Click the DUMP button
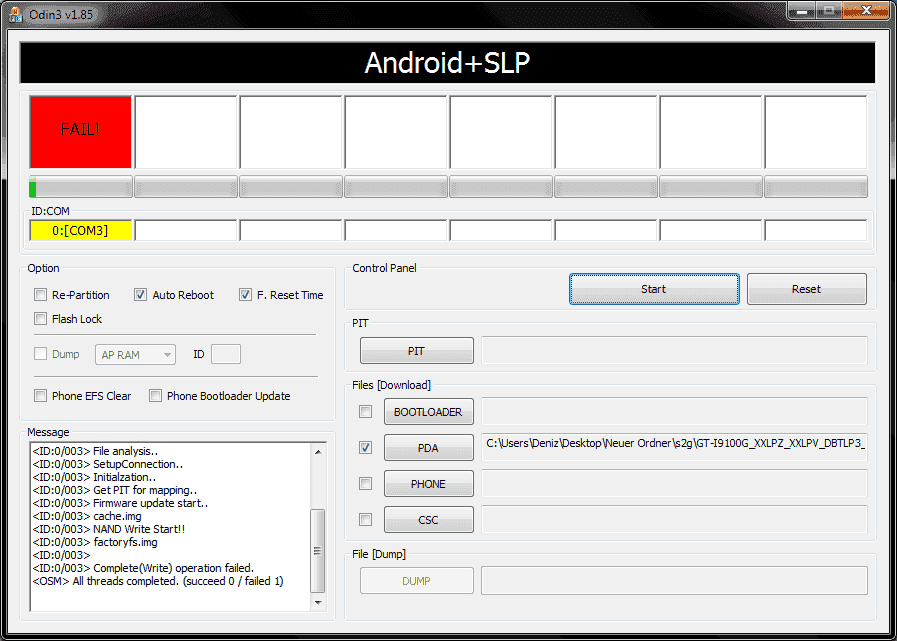 [x=416, y=581]
